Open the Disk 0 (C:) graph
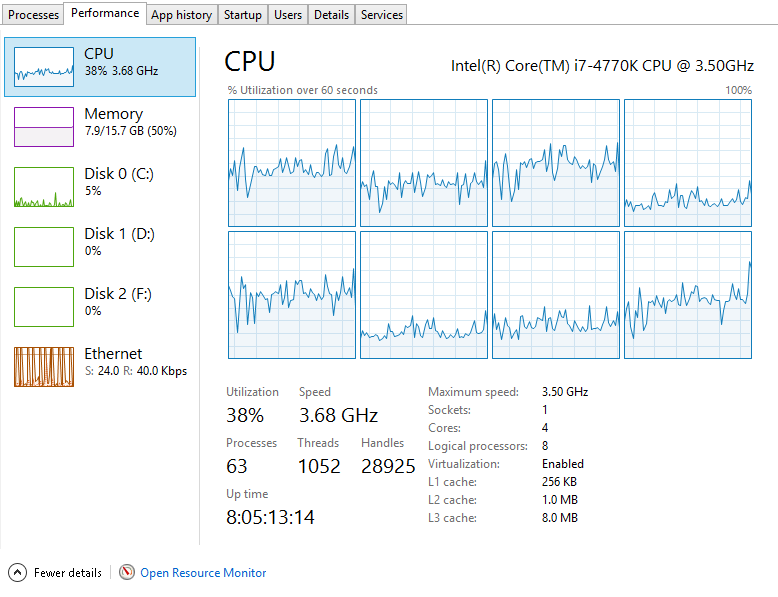 44,187
